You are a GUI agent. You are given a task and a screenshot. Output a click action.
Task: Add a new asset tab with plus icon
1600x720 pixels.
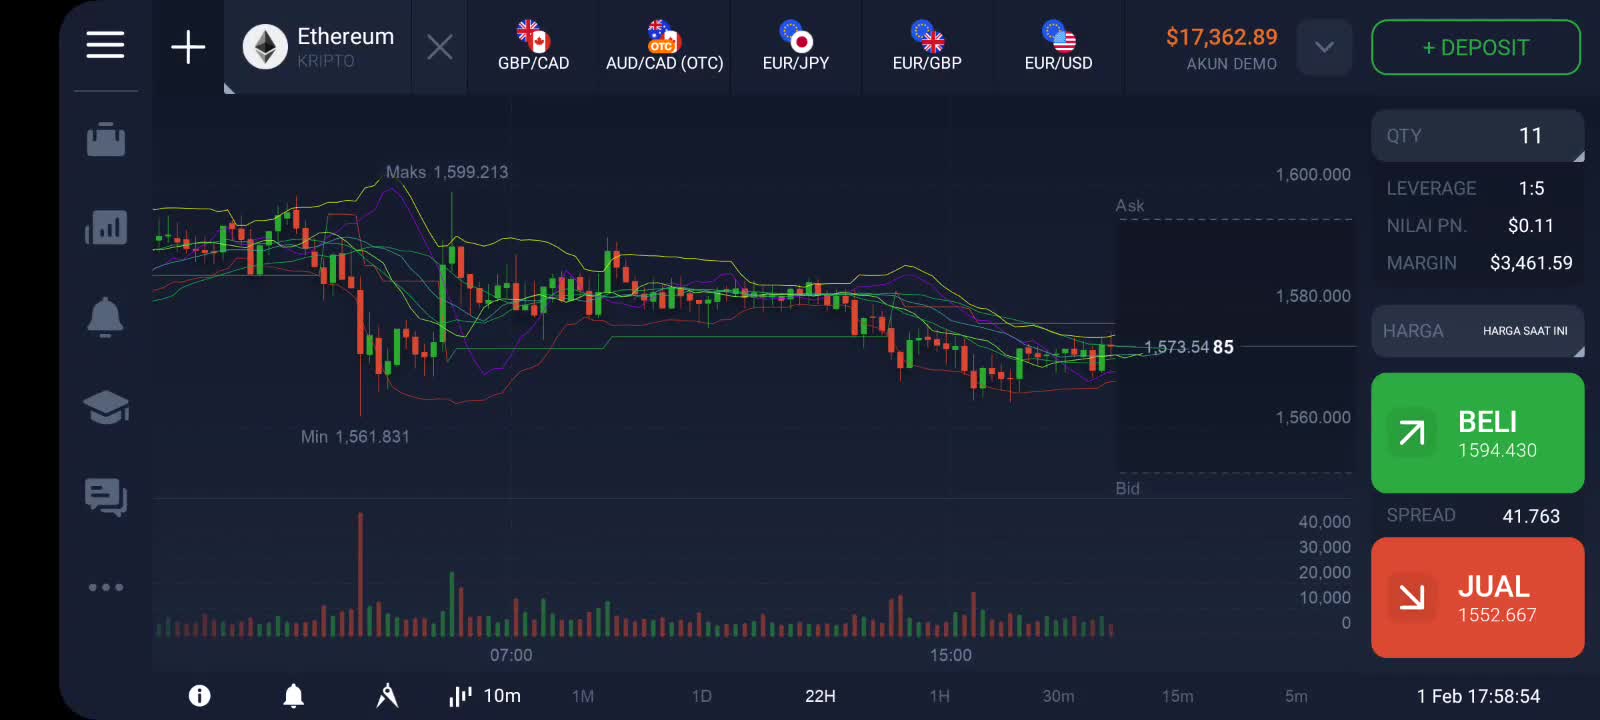click(188, 47)
